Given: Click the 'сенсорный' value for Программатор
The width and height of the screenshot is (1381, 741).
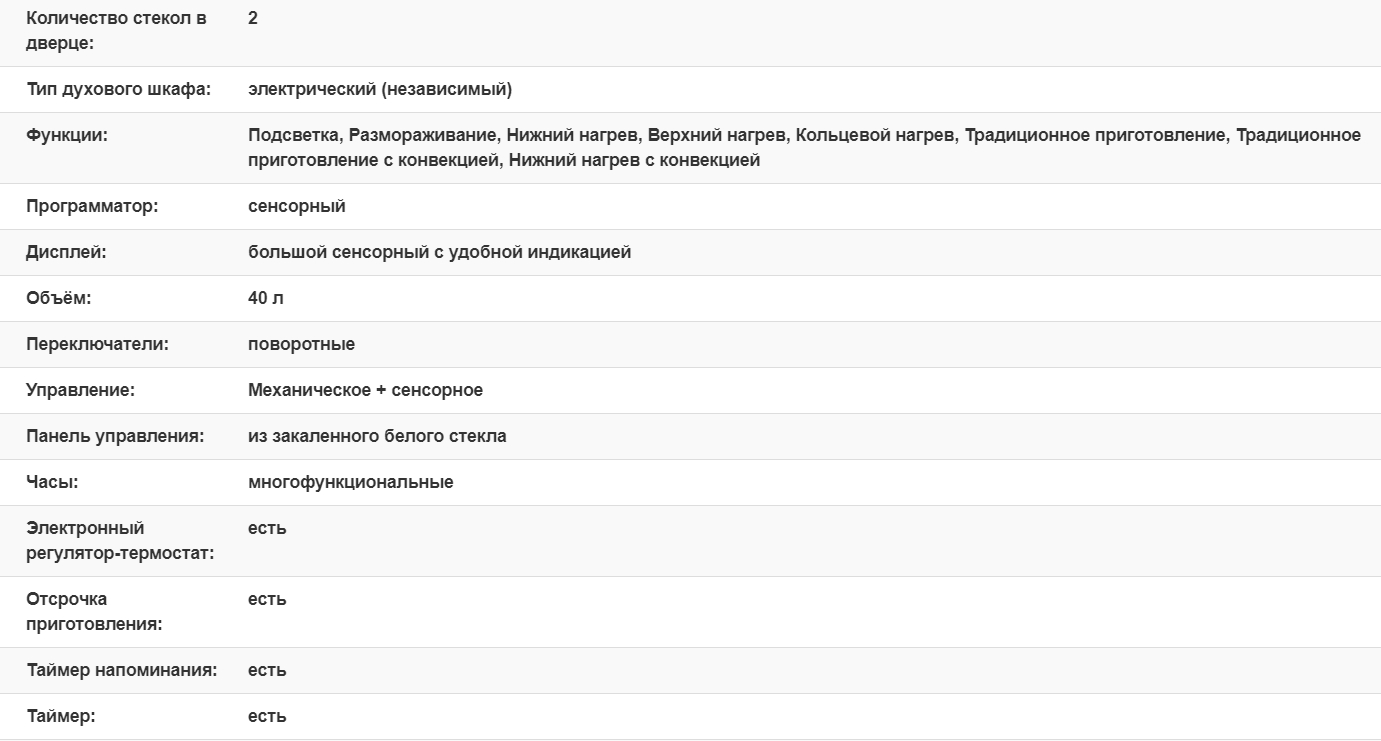Looking at the screenshot, I should tap(297, 206).
